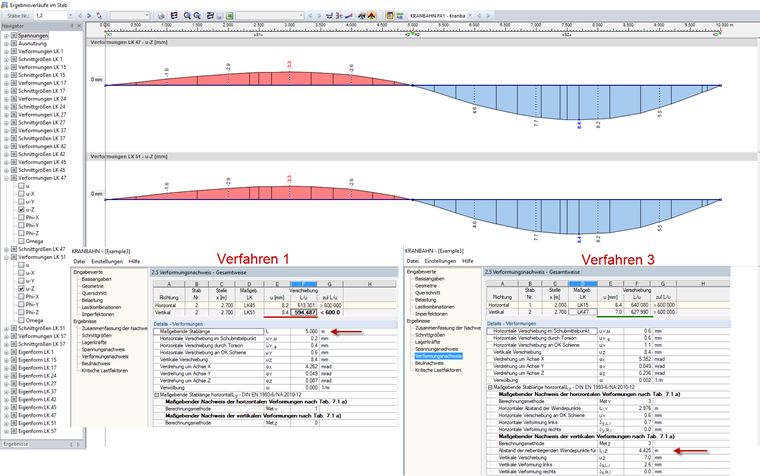Image resolution: width=760 pixels, height=476 pixels.
Task: Click the smoothing ranges icon in toolbar
Action: [330, 16]
